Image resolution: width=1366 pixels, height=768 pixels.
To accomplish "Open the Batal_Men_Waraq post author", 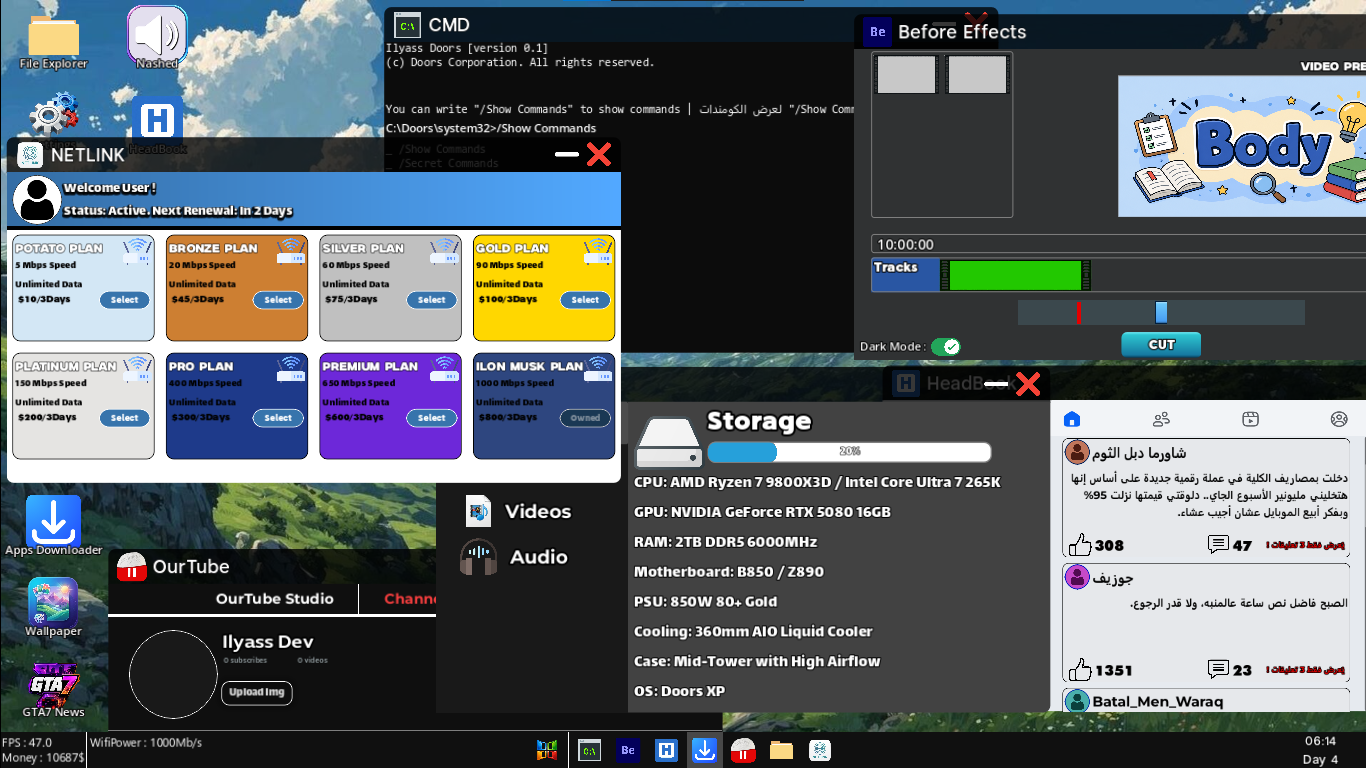I will (1157, 702).
